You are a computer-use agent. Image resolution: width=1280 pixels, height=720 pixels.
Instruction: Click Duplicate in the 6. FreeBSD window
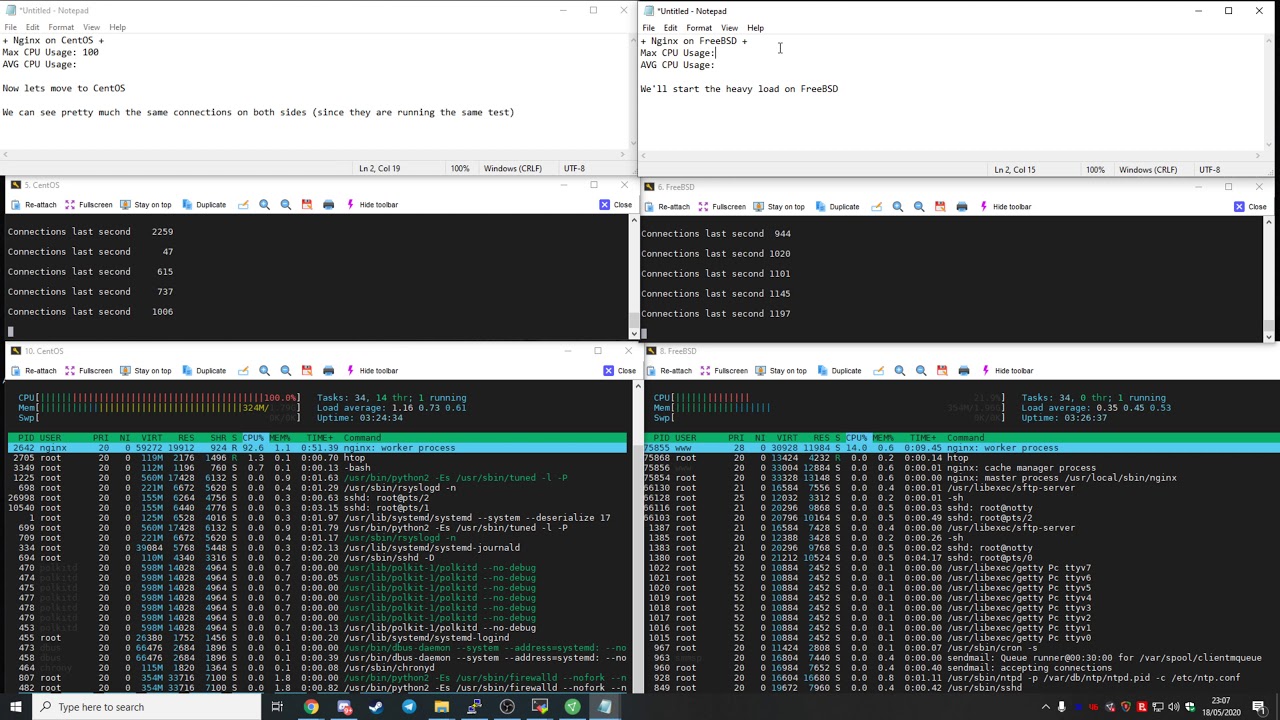click(837, 207)
